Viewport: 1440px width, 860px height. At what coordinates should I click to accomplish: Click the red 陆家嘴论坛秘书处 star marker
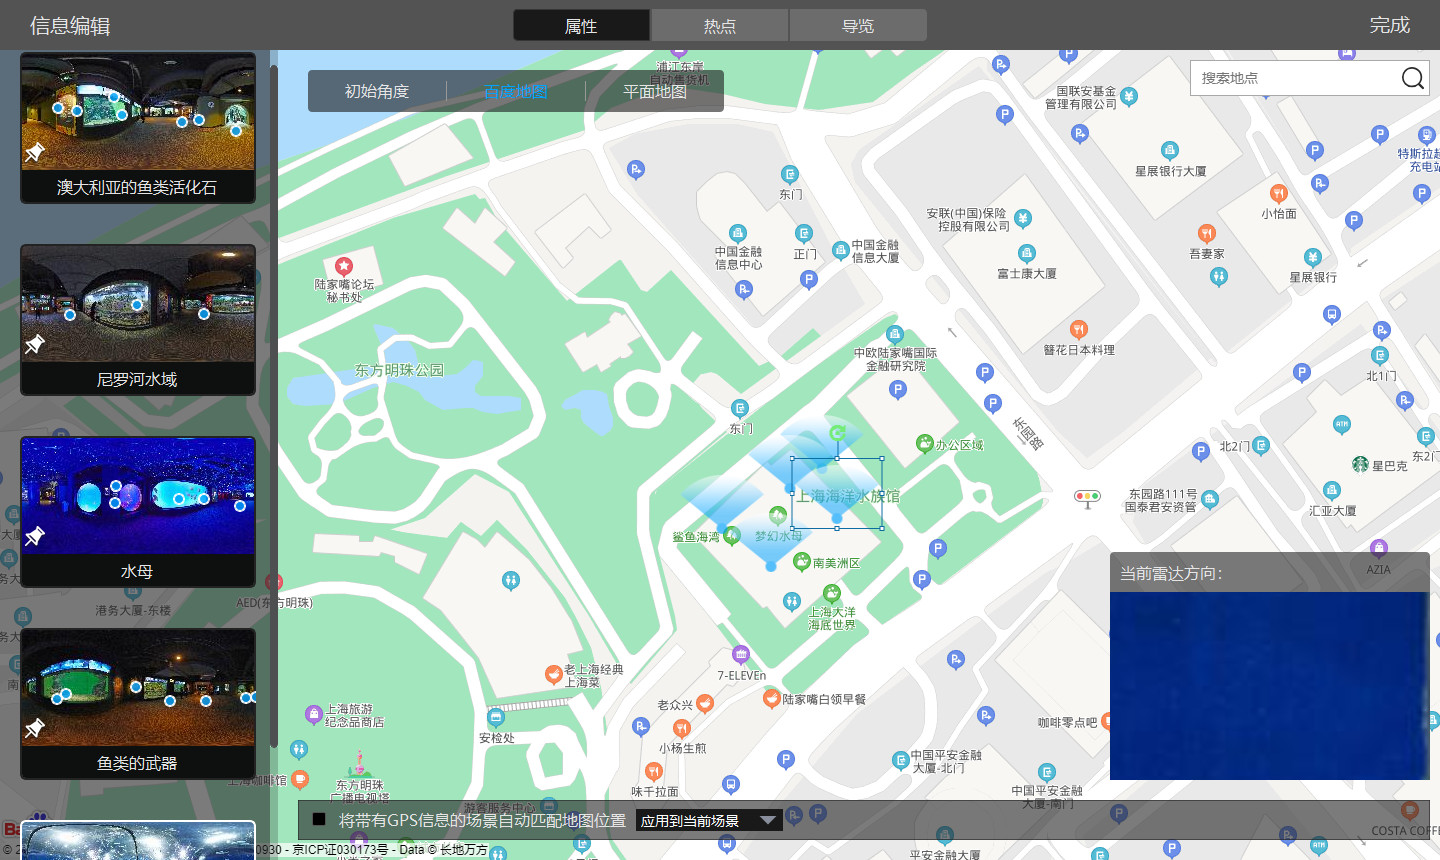coord(344,266)
